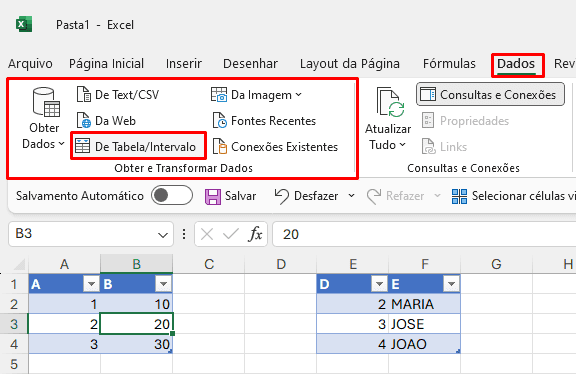This screenshot has width=576, height=374.
Task: Select cell with value 30
Action: click(x=136, y=344)
